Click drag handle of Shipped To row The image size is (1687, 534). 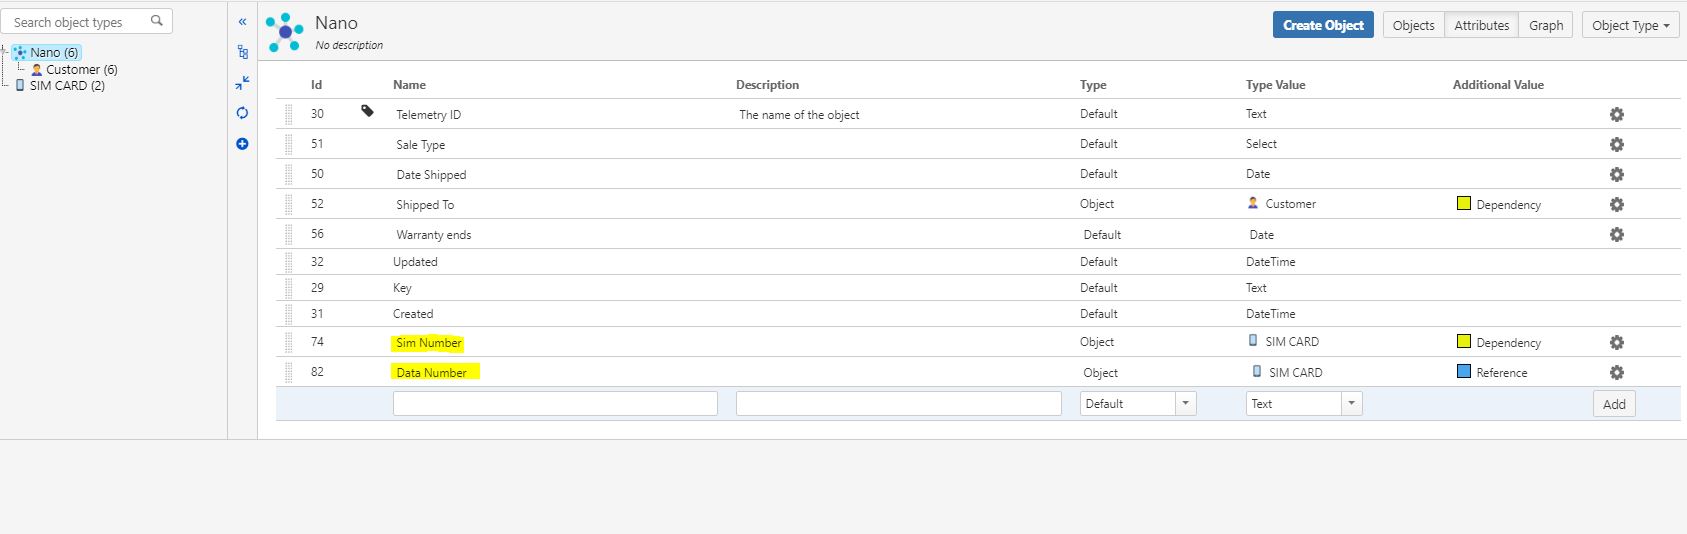pos(289,204)
